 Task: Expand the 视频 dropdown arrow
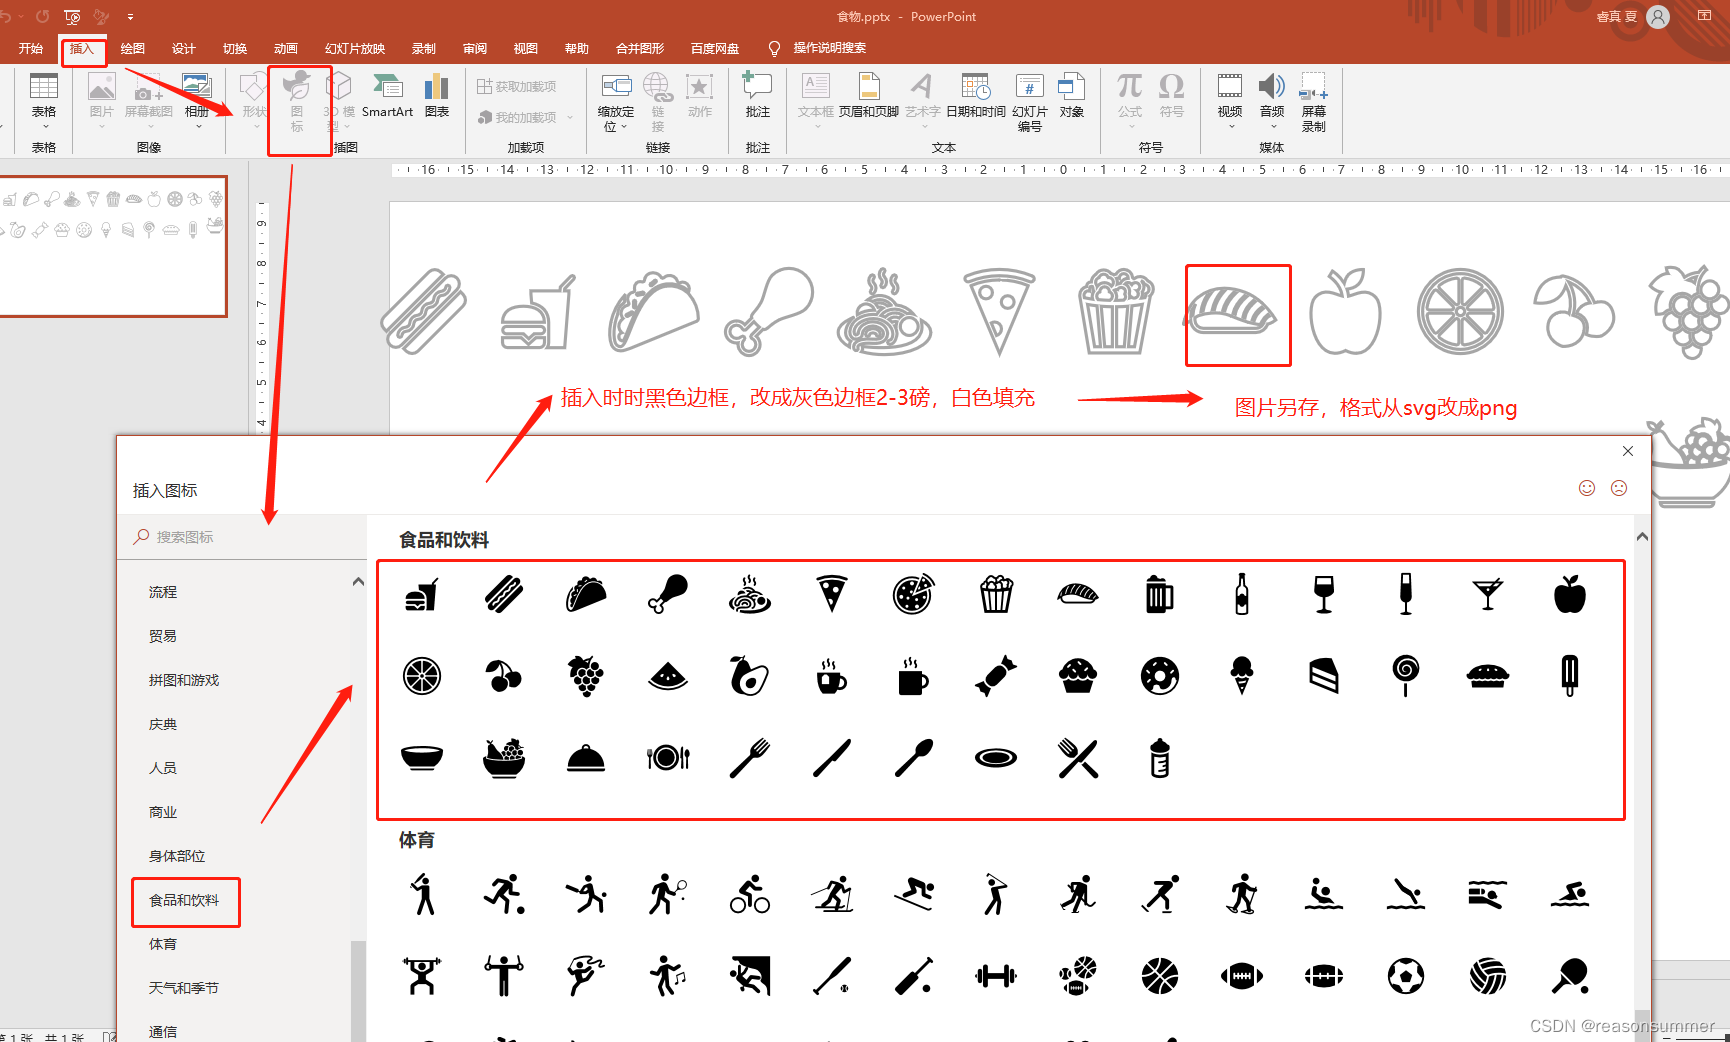(1230, 127)
